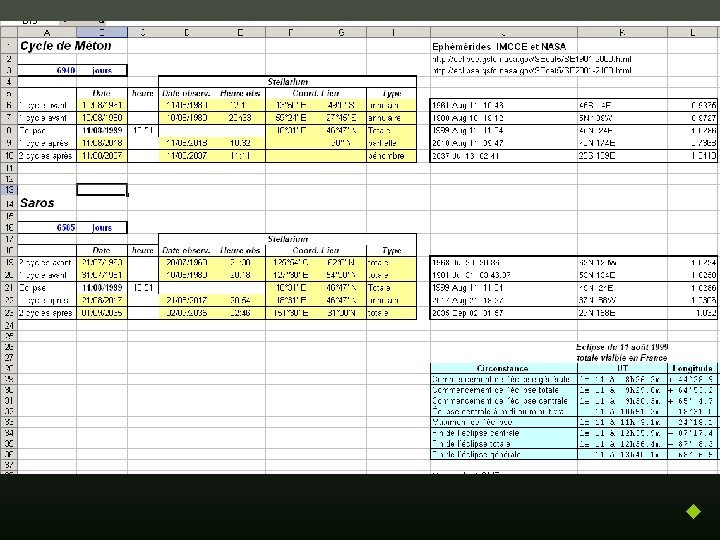The height and width of the screenshot is (540, 720).
Task: Select highlighted column B header
Action: 102,33
